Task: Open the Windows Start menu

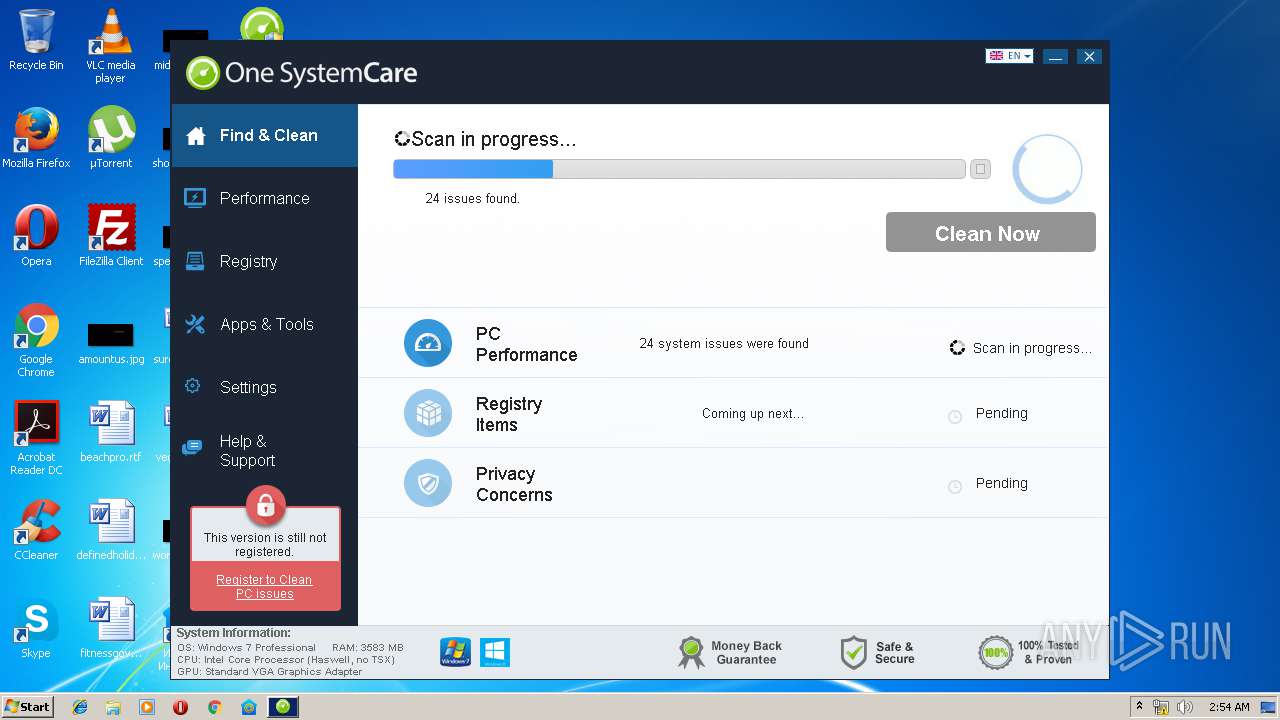Action: coord(27,706)
